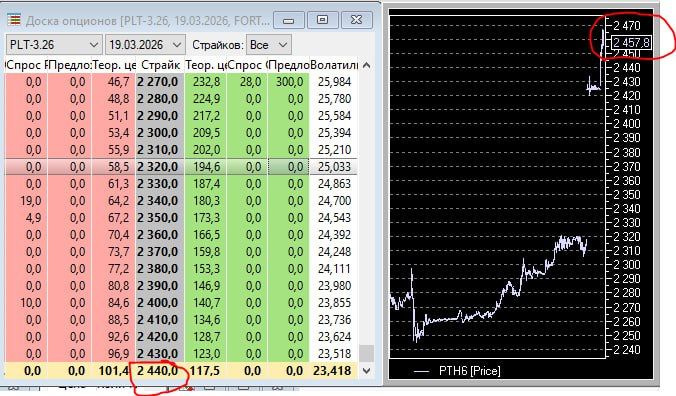Click theoretical price 101,4 in the 2 440,0 row
The width and height of the screenshot is (676, 396).
(114, 371)
